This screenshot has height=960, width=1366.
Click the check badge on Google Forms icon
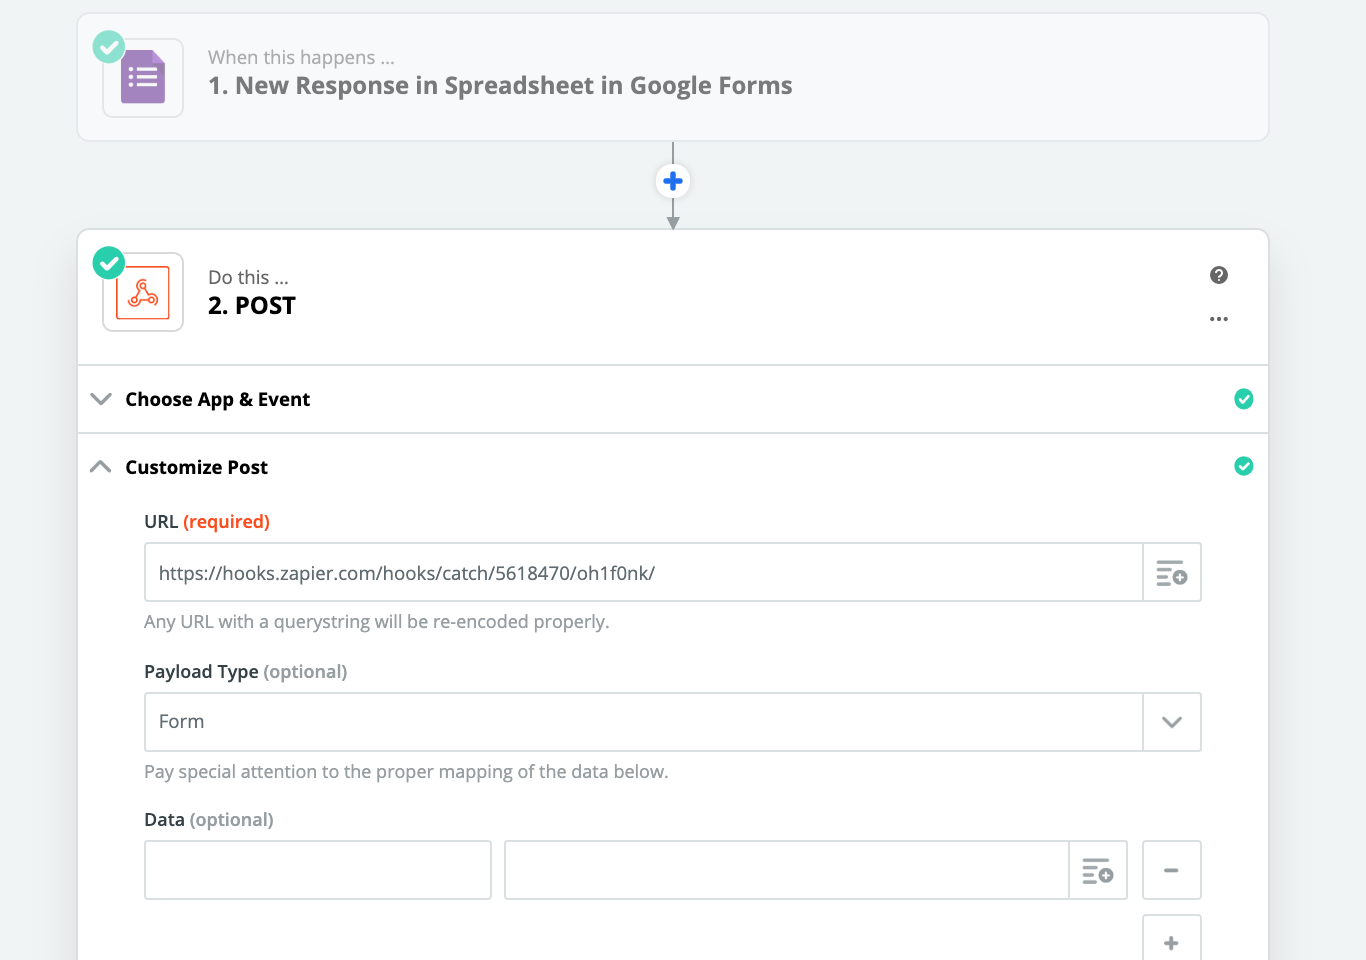point(109,47)
